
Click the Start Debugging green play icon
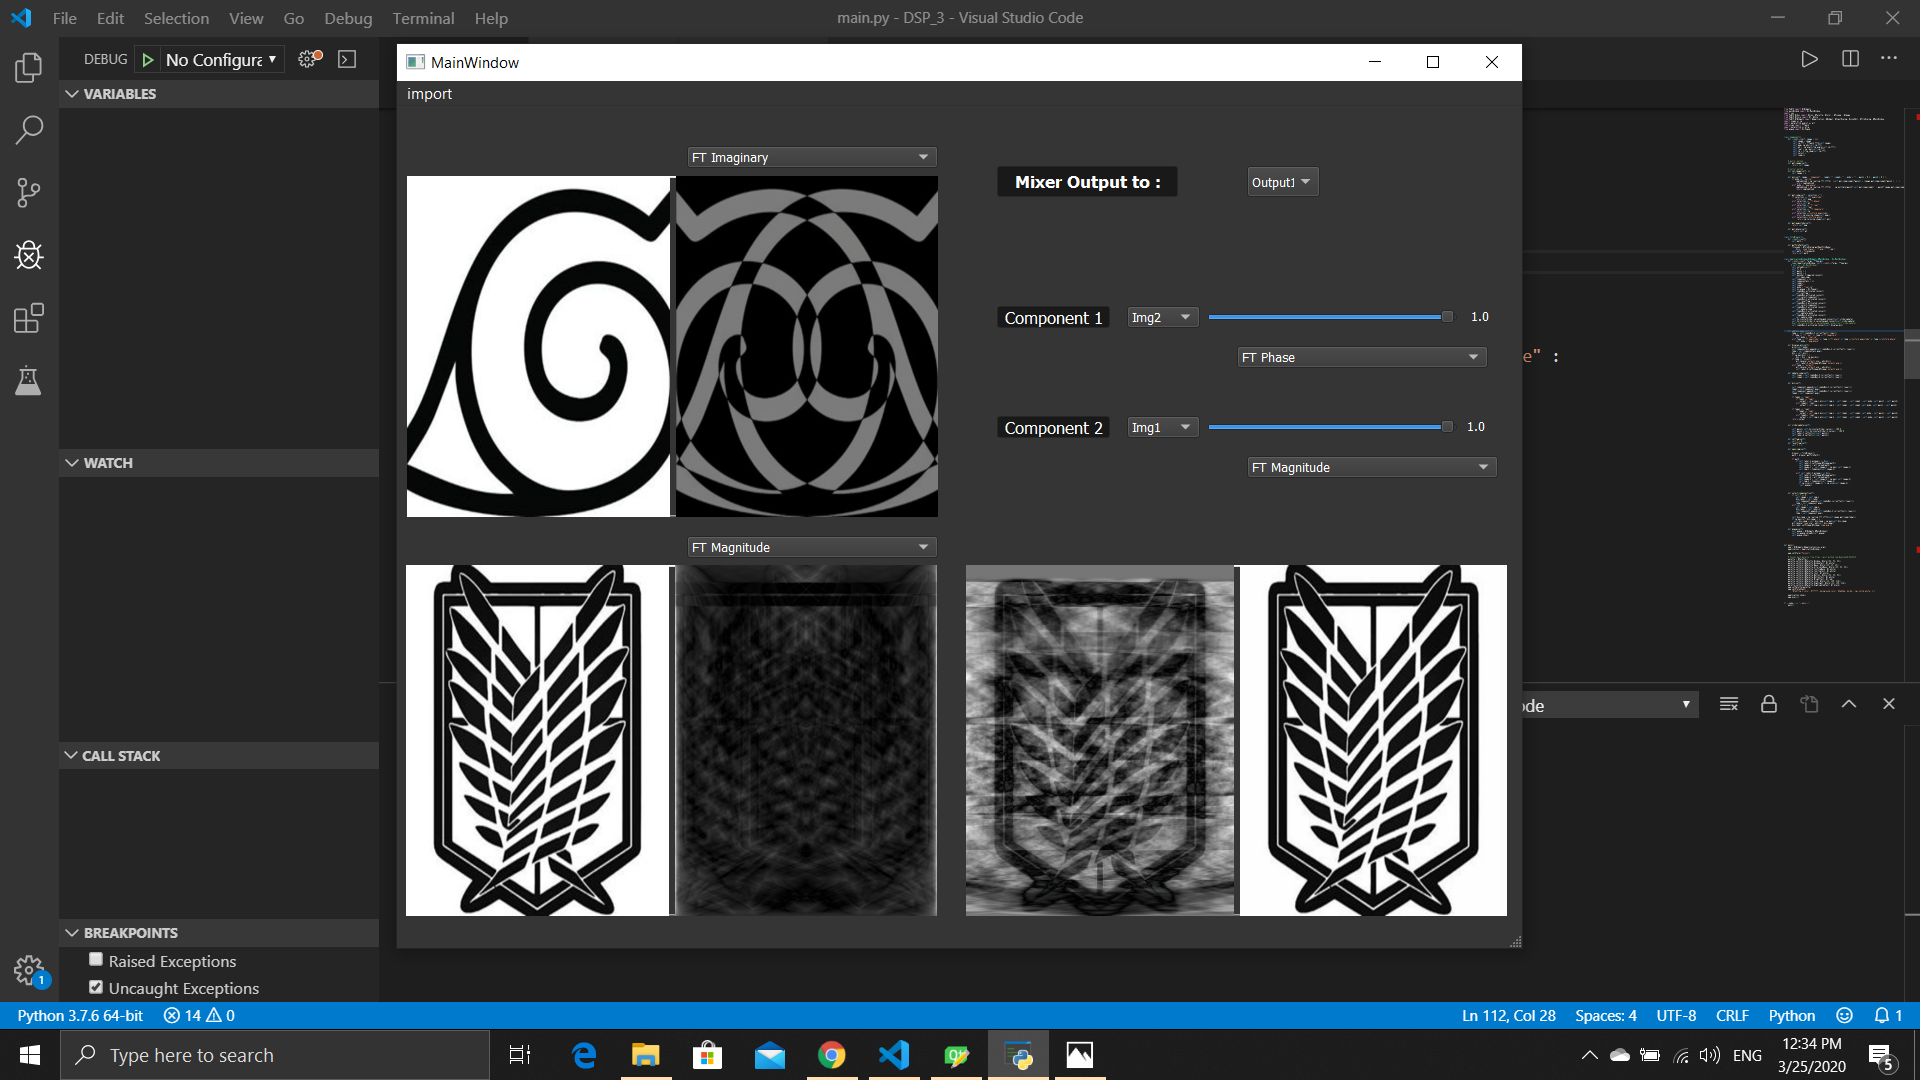point(148,60)
